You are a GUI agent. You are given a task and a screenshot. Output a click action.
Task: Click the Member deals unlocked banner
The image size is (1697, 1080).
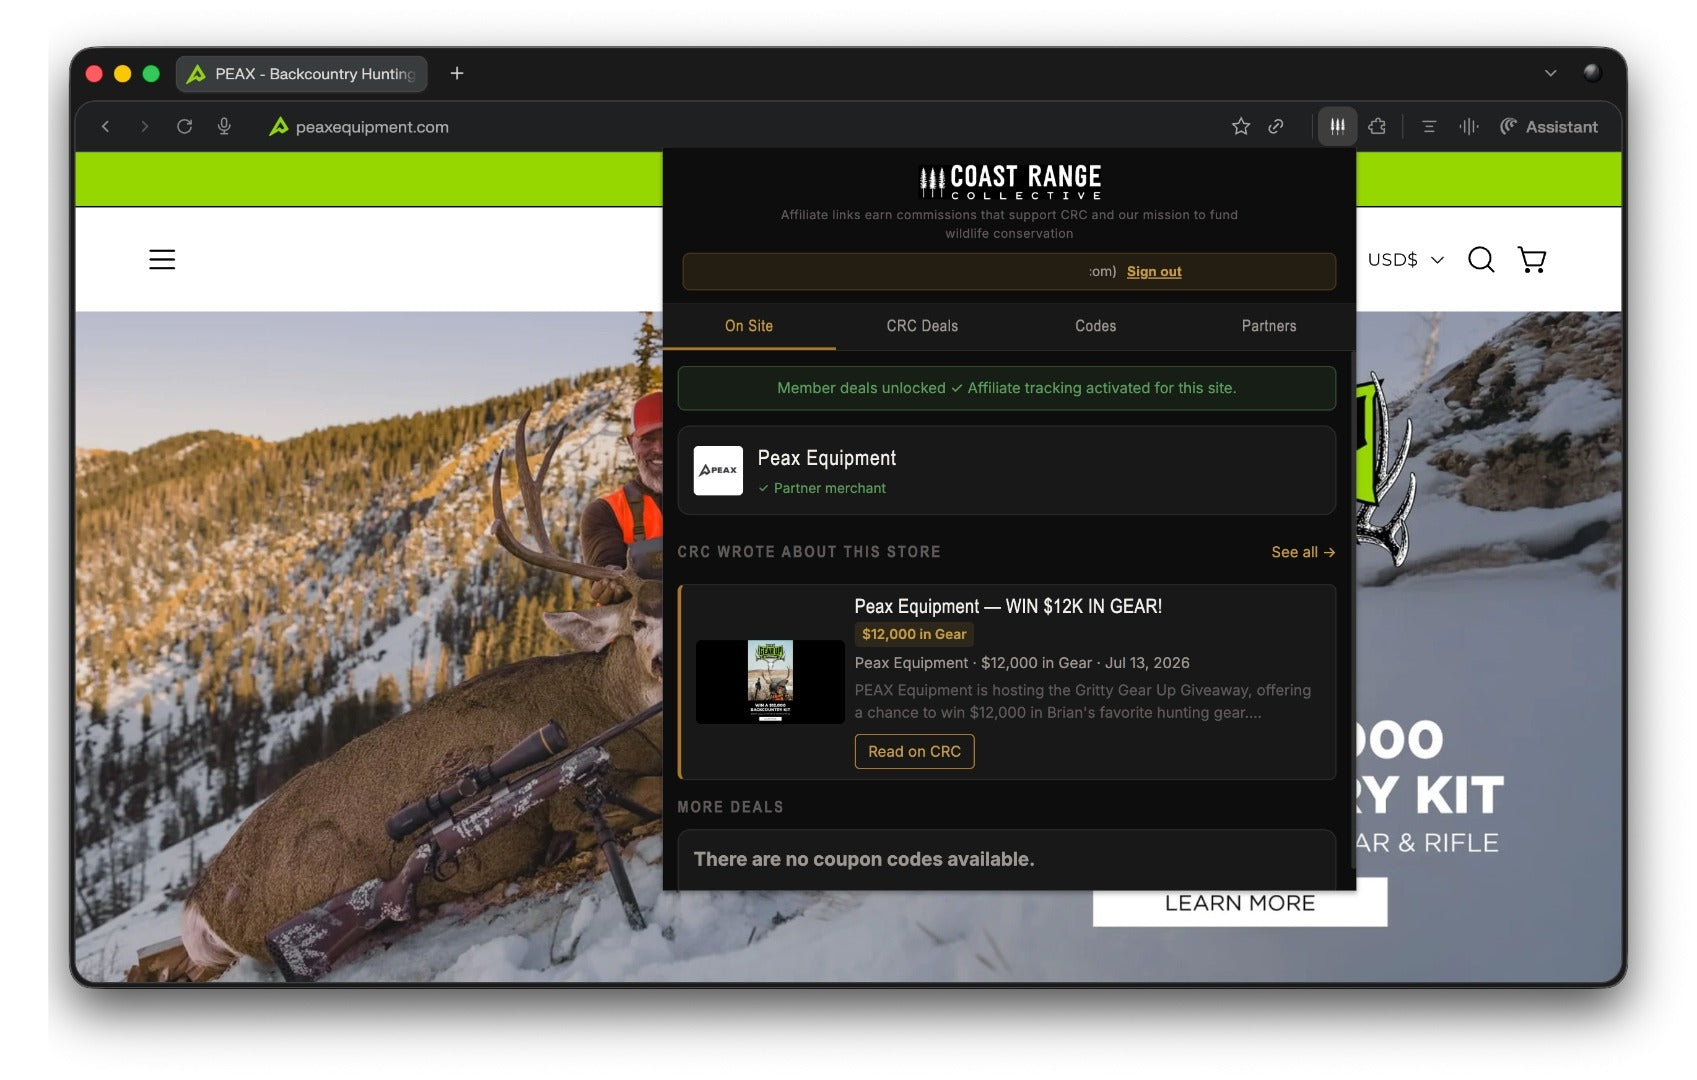(1007, 388)
